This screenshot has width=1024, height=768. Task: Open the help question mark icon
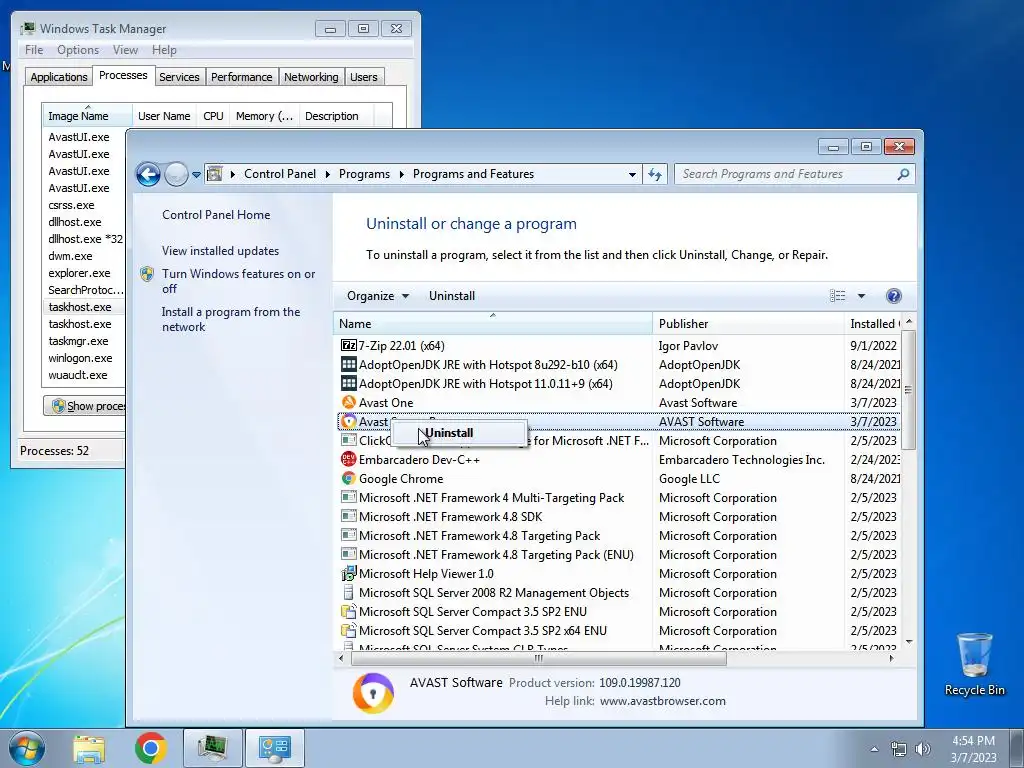(893, 296)
